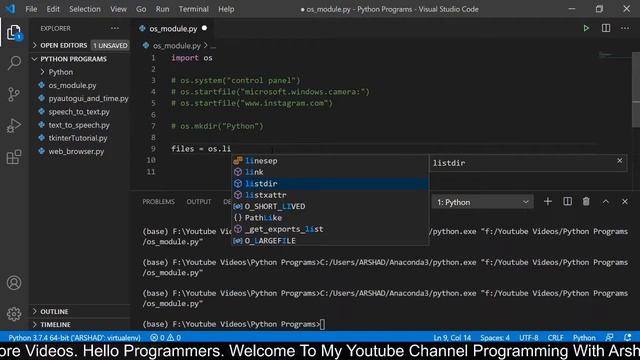Click the VS Code logo icon
Image resolution: width=640 pixels, height=360 pixels.
point(10,9)
